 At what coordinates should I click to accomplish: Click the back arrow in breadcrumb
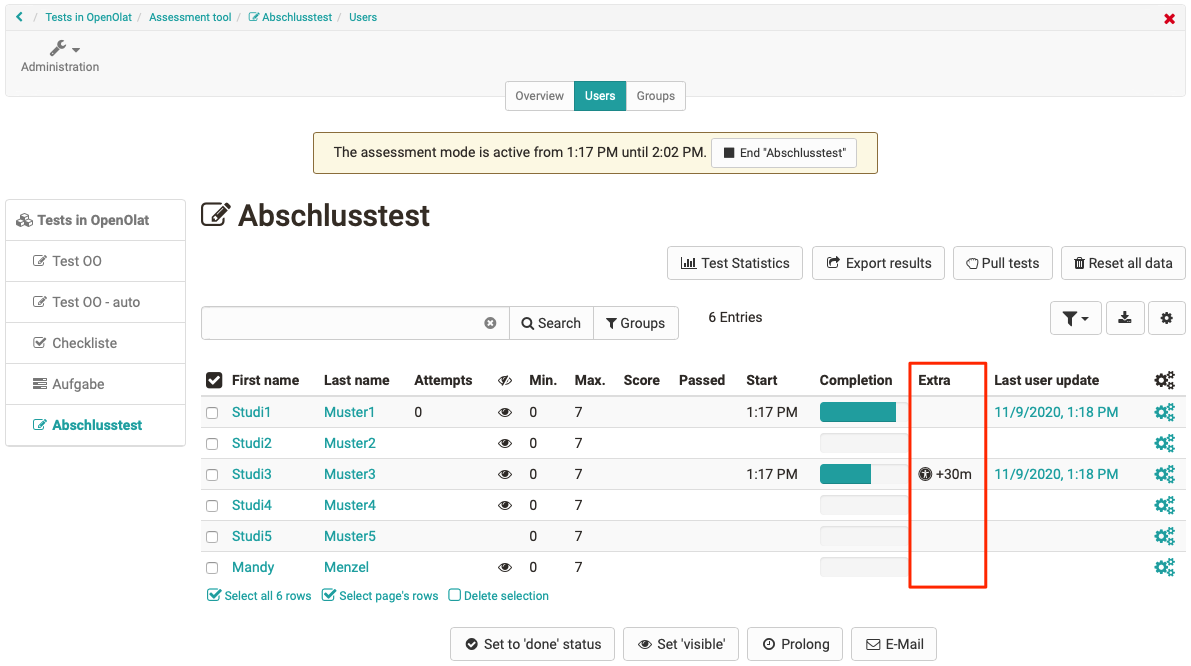pos(19,17)
